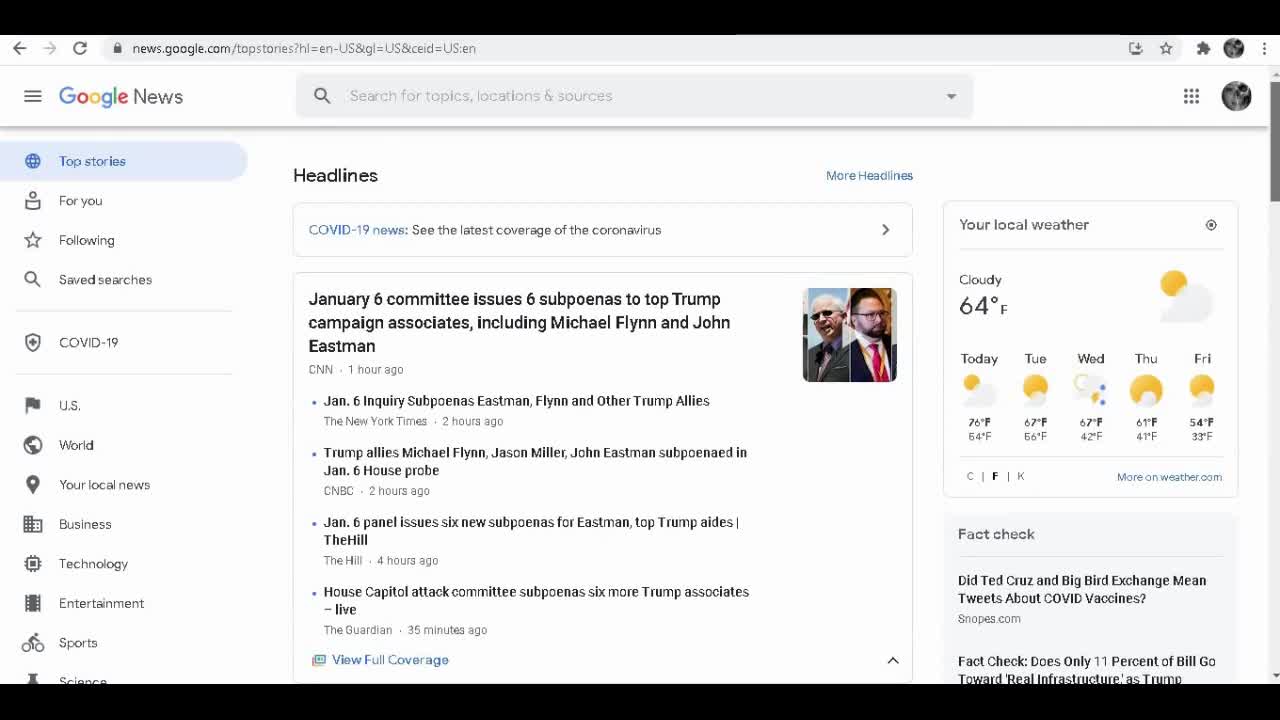Click Friday's weather forecast icon

[1202, 389]
